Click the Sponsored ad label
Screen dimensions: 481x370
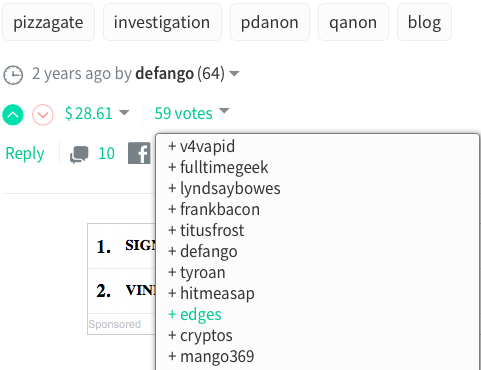(x=114, y=324)
